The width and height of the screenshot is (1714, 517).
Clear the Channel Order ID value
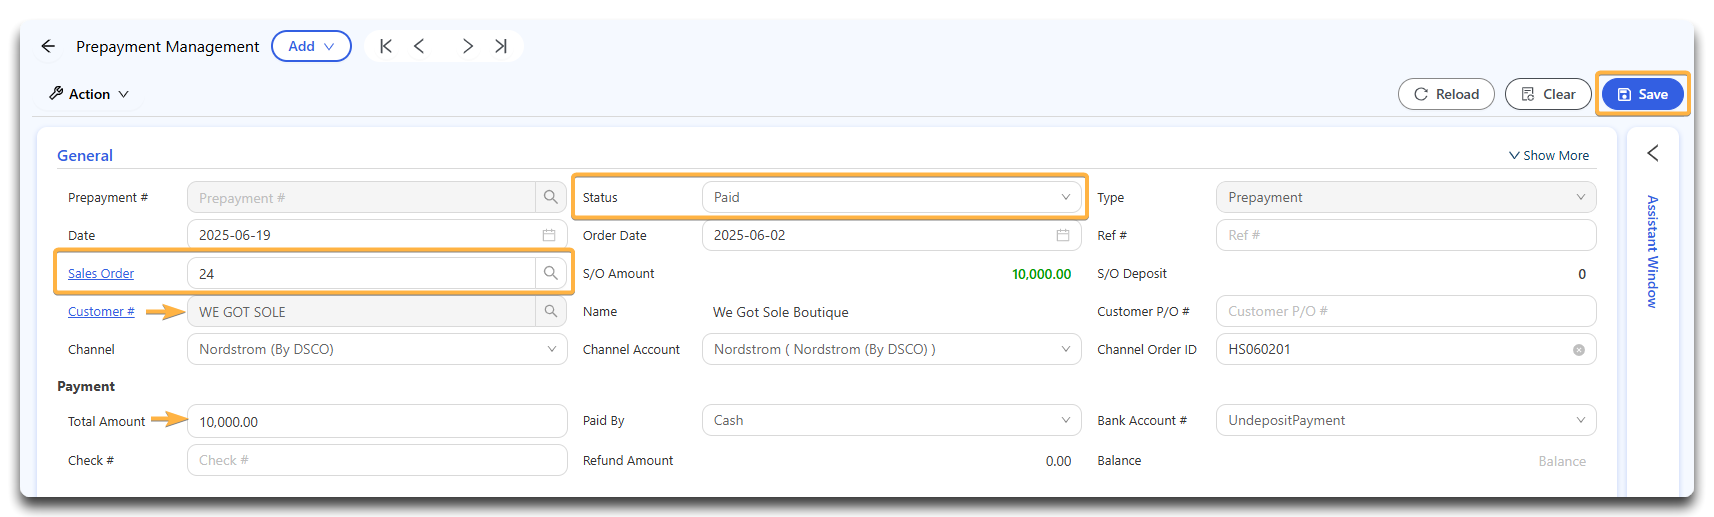[x=1579, y=350]
